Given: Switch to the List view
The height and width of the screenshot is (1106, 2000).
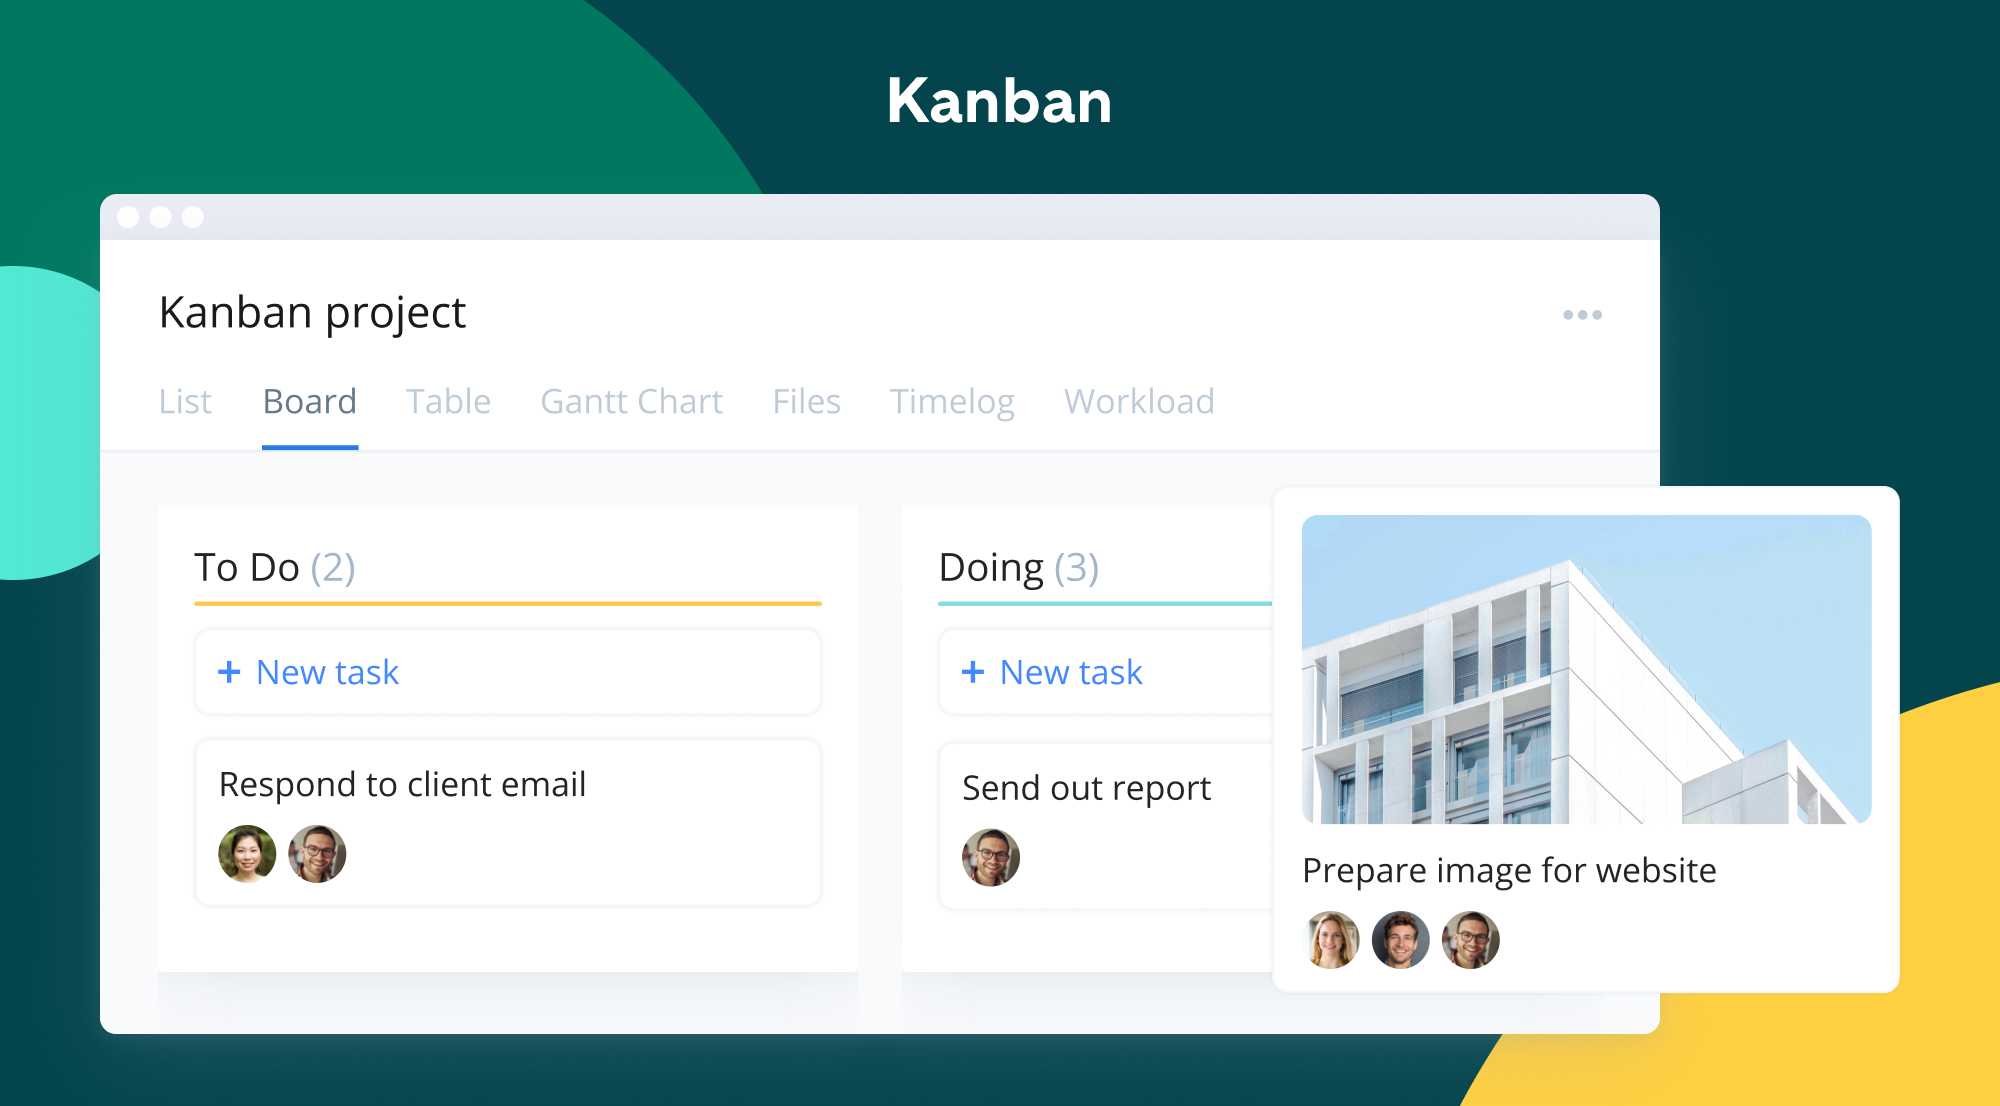Looking at the screenshot, I should click(185, 402).
